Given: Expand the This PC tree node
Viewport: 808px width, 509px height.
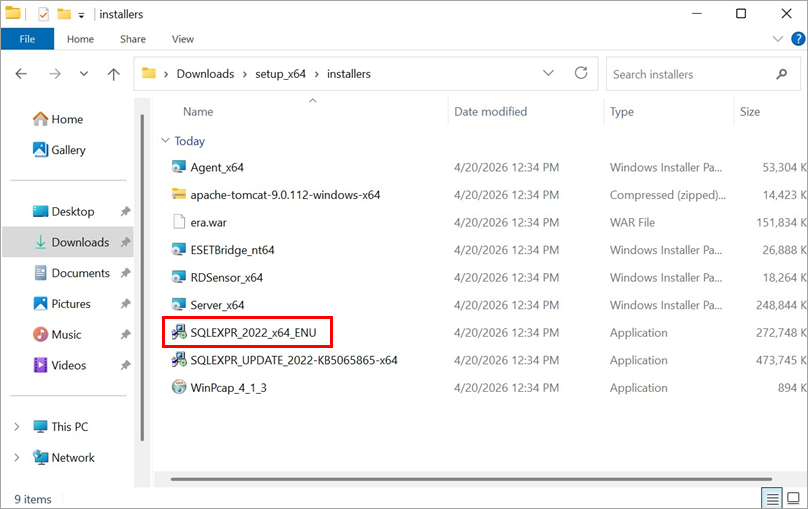Looking at the screenshot, I should 17,427.
